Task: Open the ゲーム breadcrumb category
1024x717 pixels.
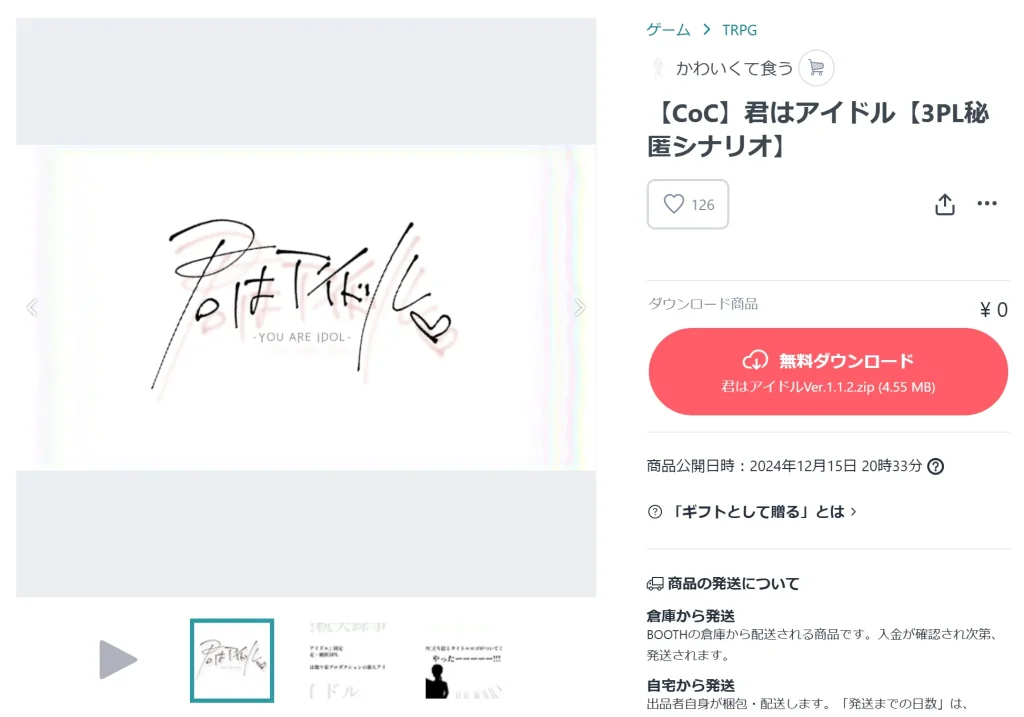Action: [x=668, y=30]
